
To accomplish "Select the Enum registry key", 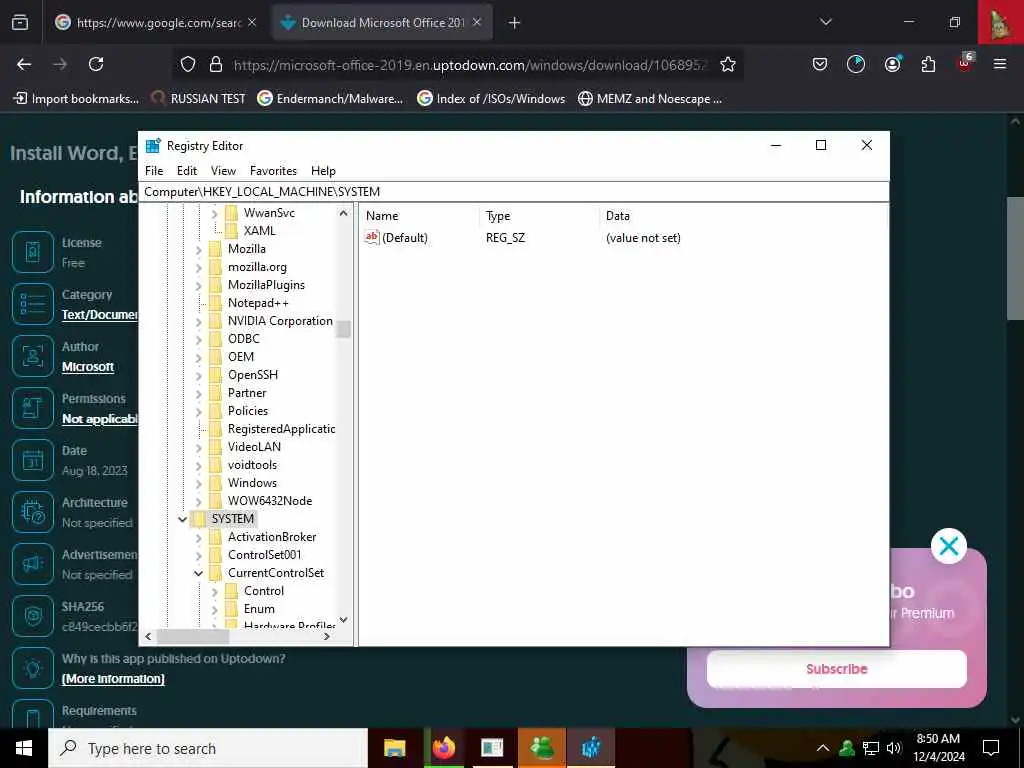I will pos(259,609).
